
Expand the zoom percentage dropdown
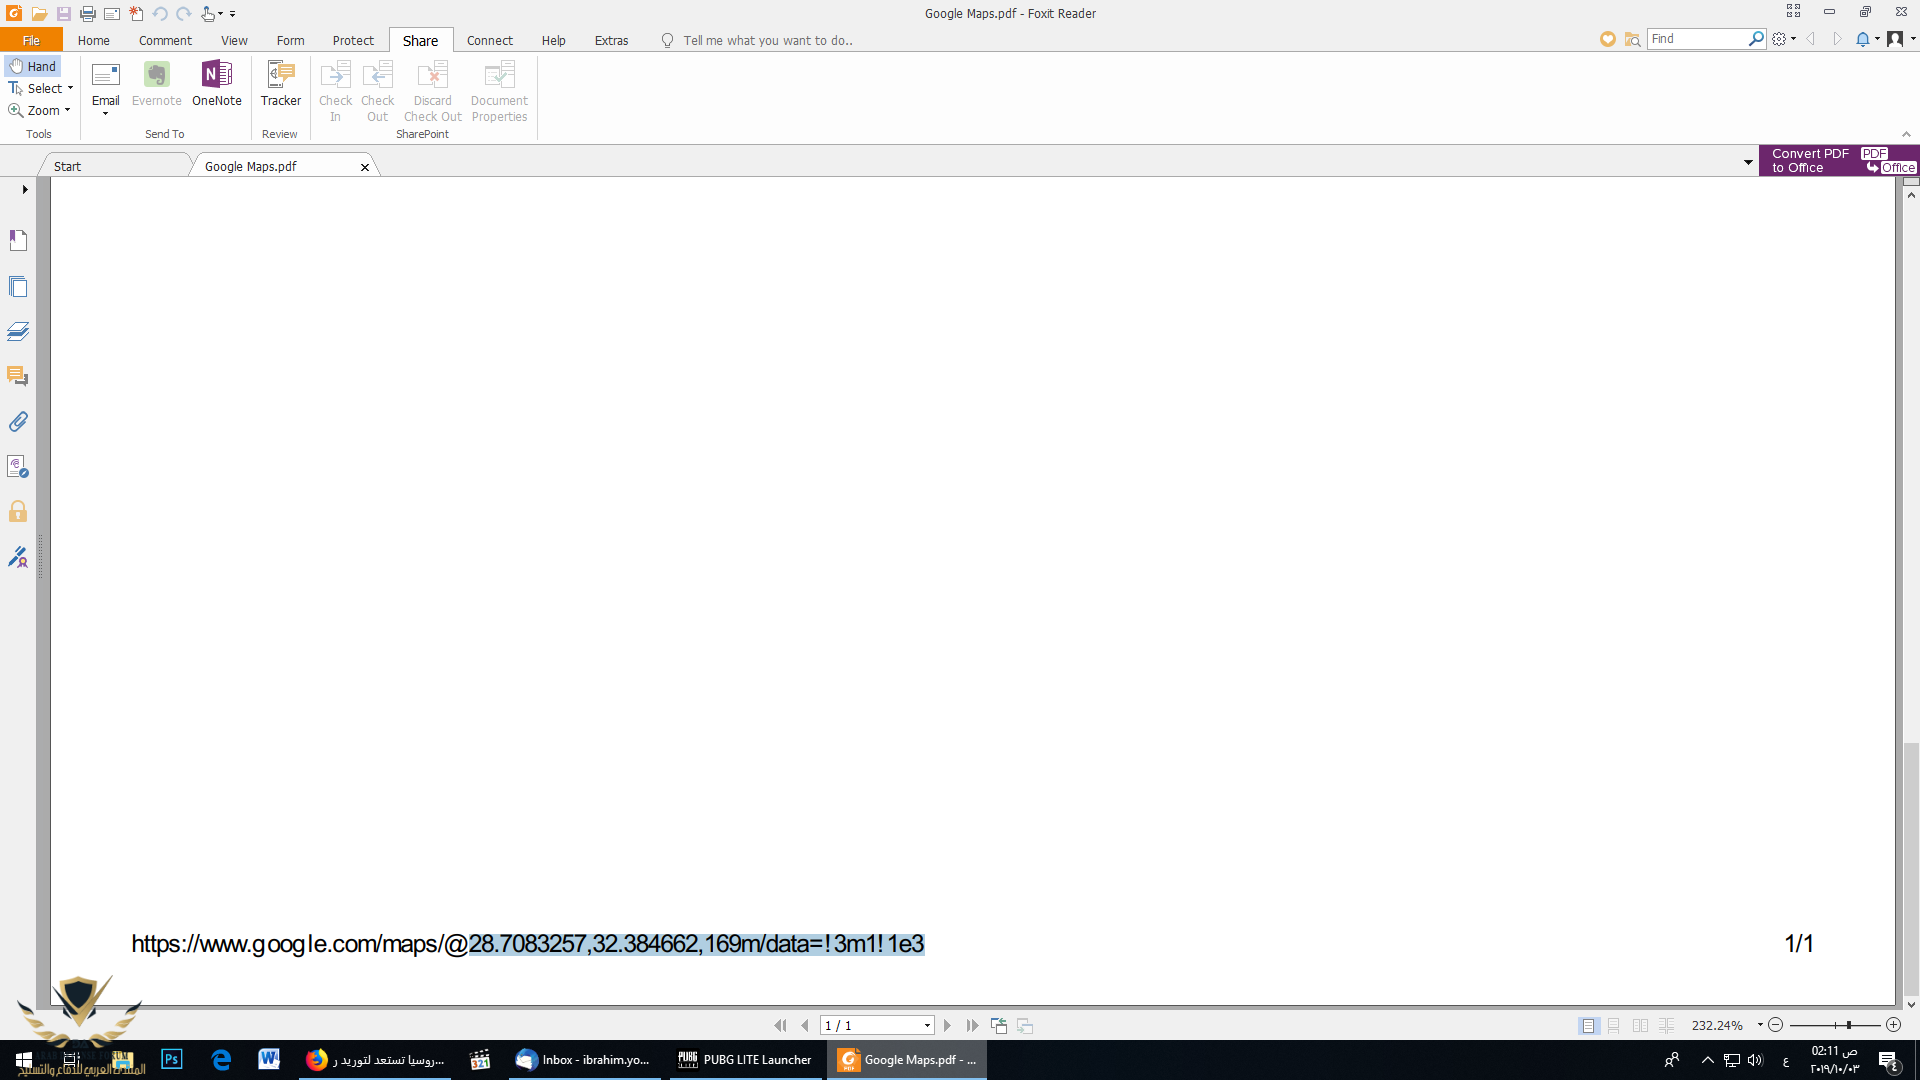coord(1760,1025)
